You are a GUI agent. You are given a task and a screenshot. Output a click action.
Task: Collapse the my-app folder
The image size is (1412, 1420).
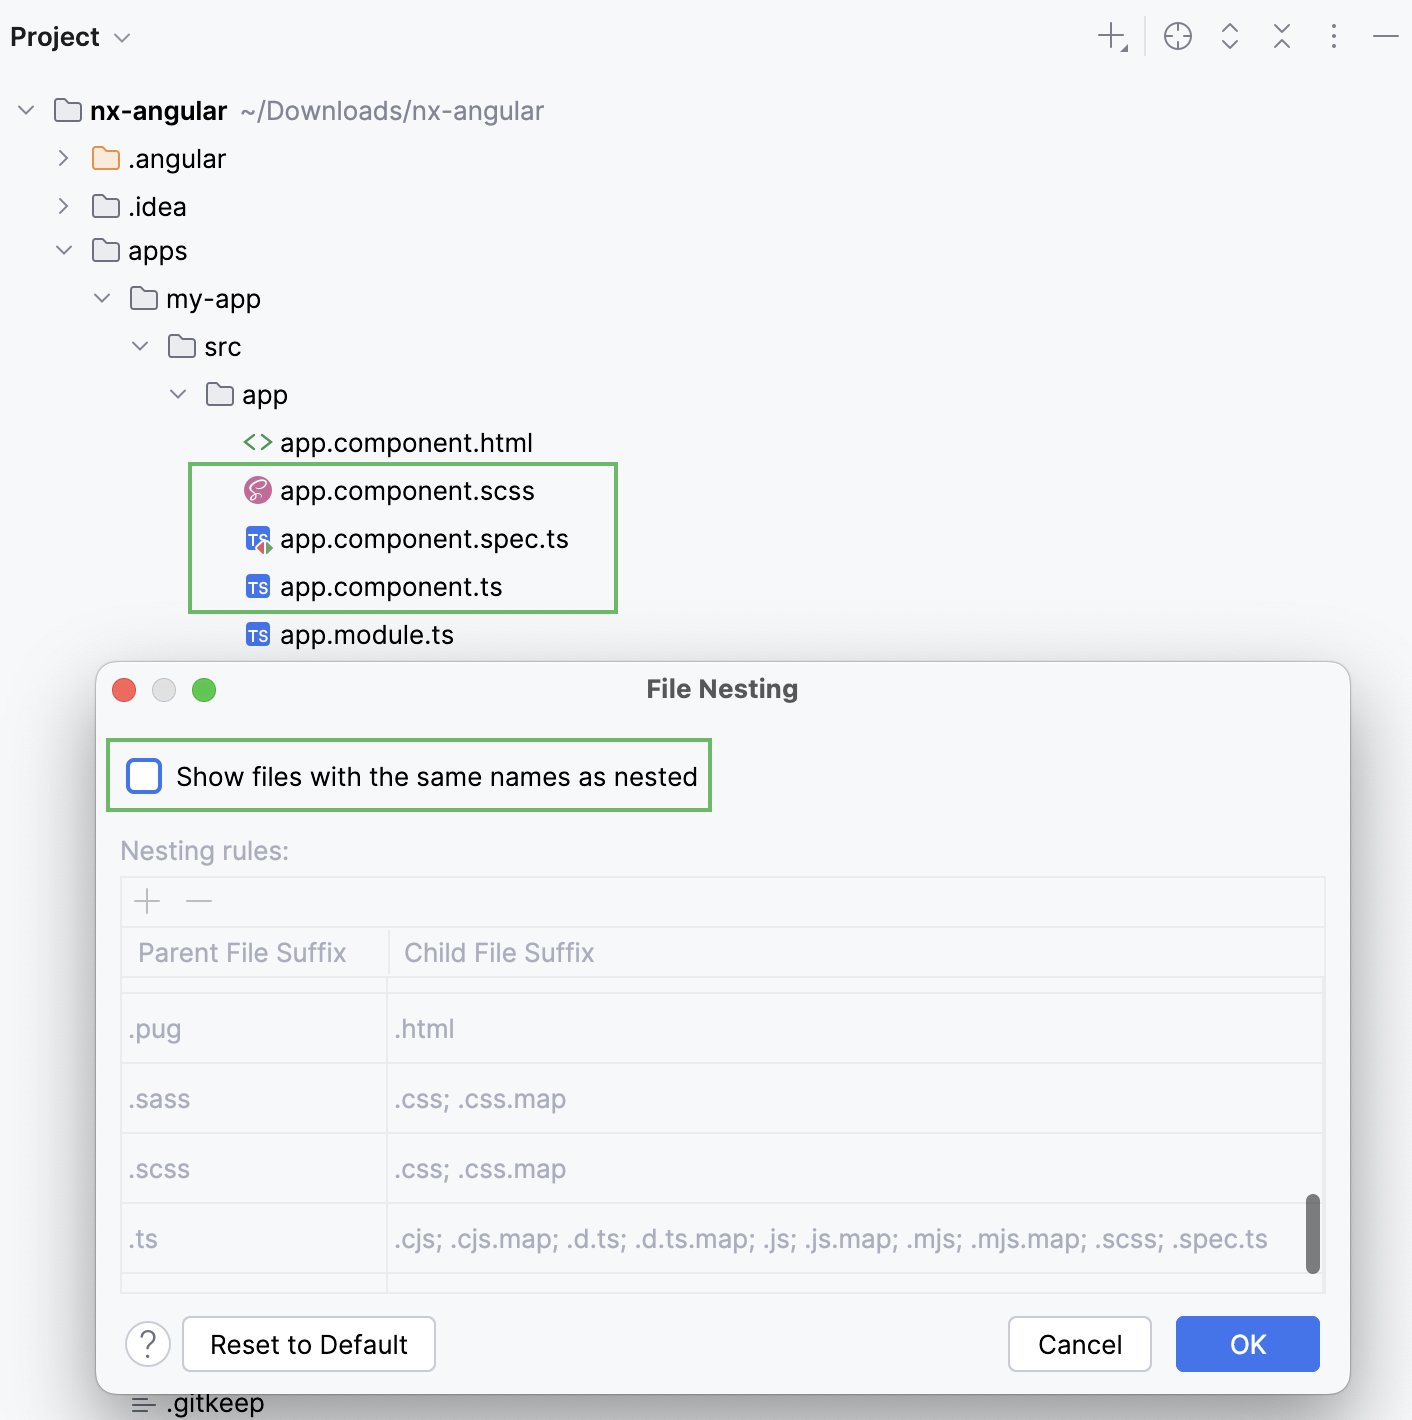102,299
